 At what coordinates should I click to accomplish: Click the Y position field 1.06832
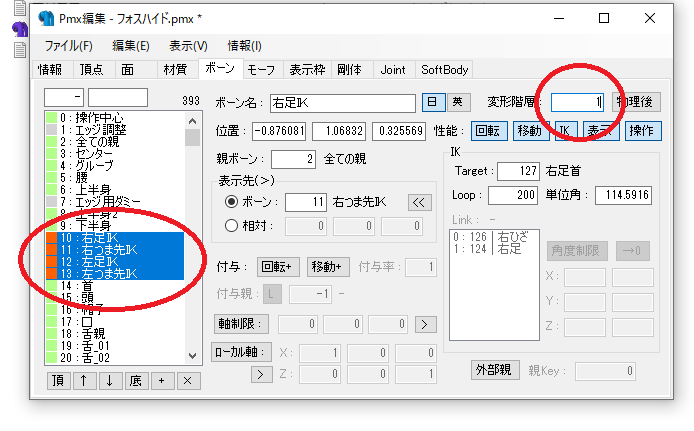tap(339, 131)
